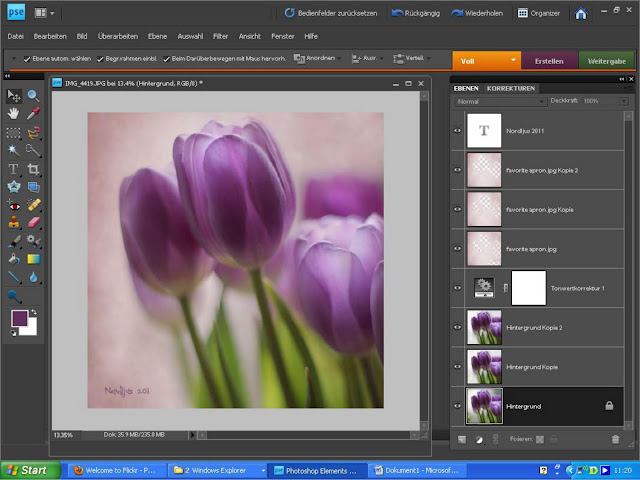640x480 pixels.
Task: Select the Hand tool
Action: (x=14, y=114)
